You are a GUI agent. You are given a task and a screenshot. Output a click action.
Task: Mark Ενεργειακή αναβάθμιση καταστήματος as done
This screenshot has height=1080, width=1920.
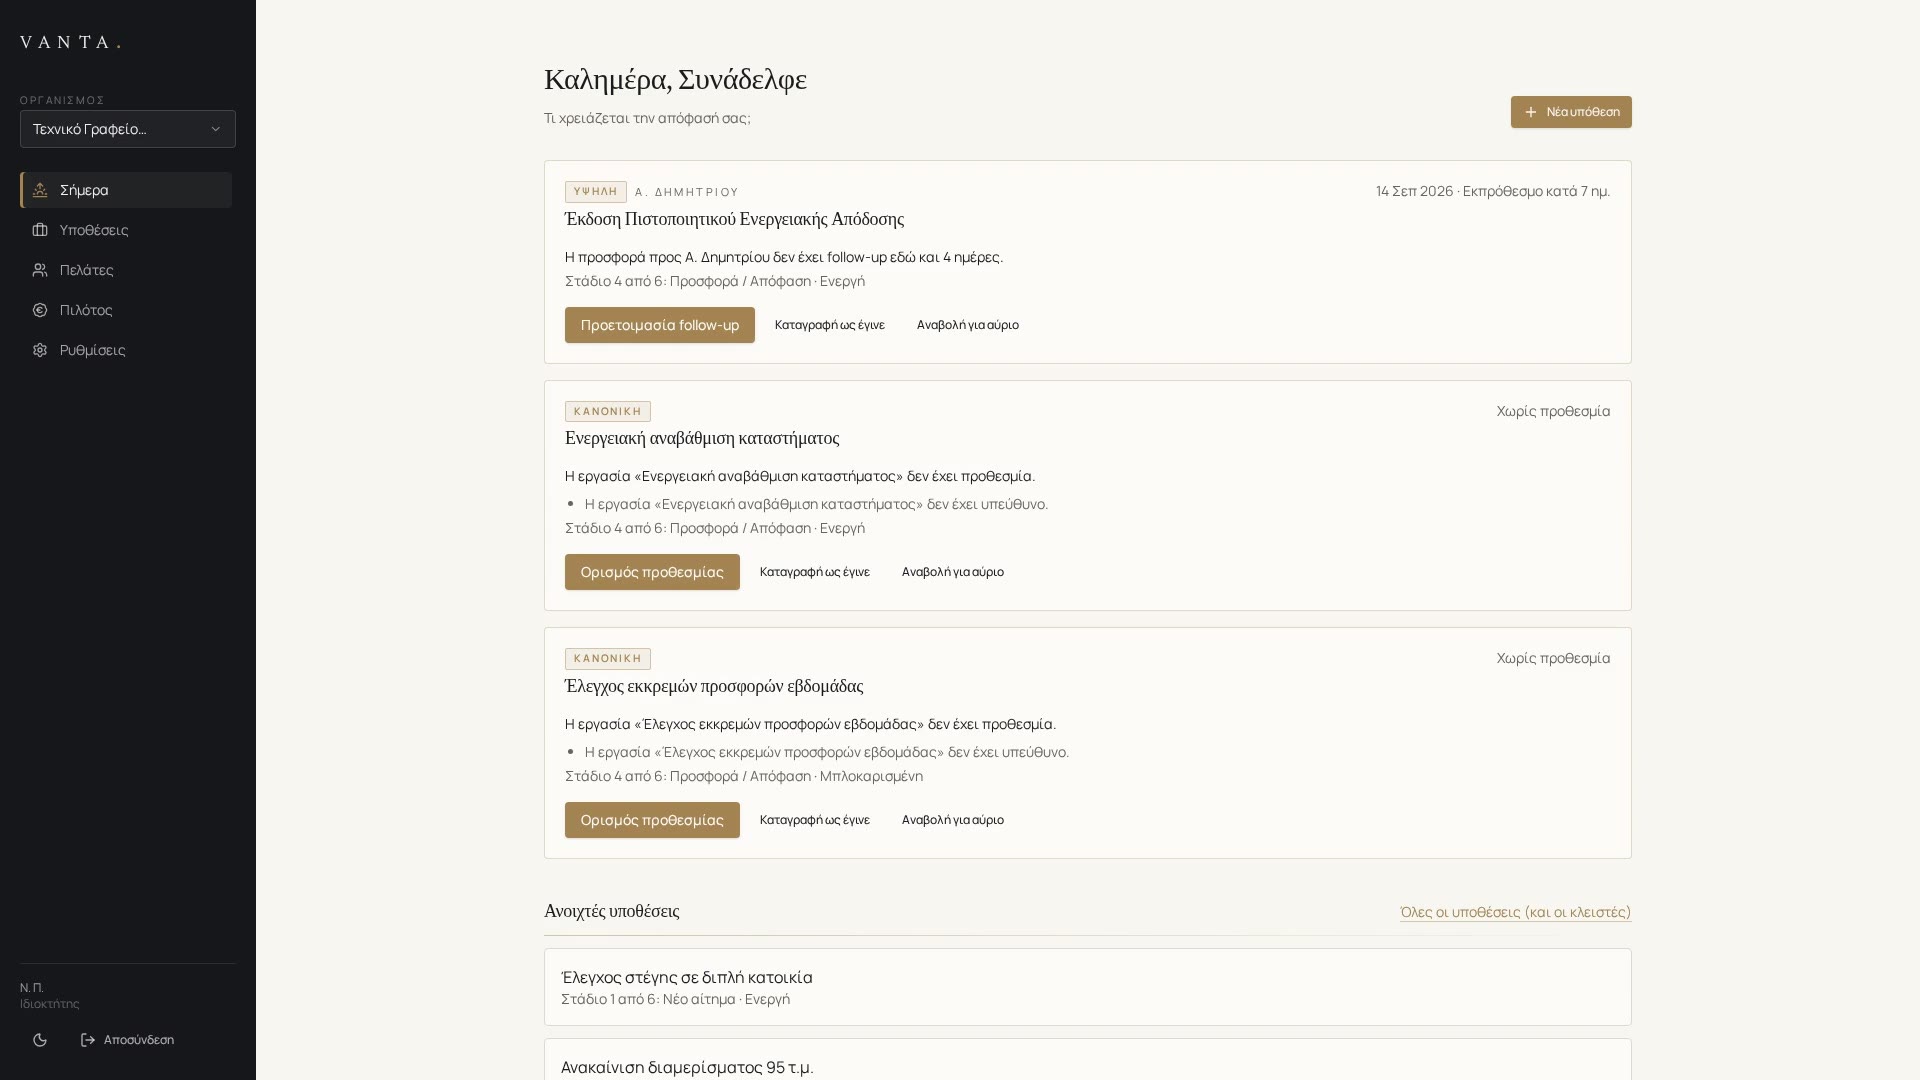click(815, 572)
